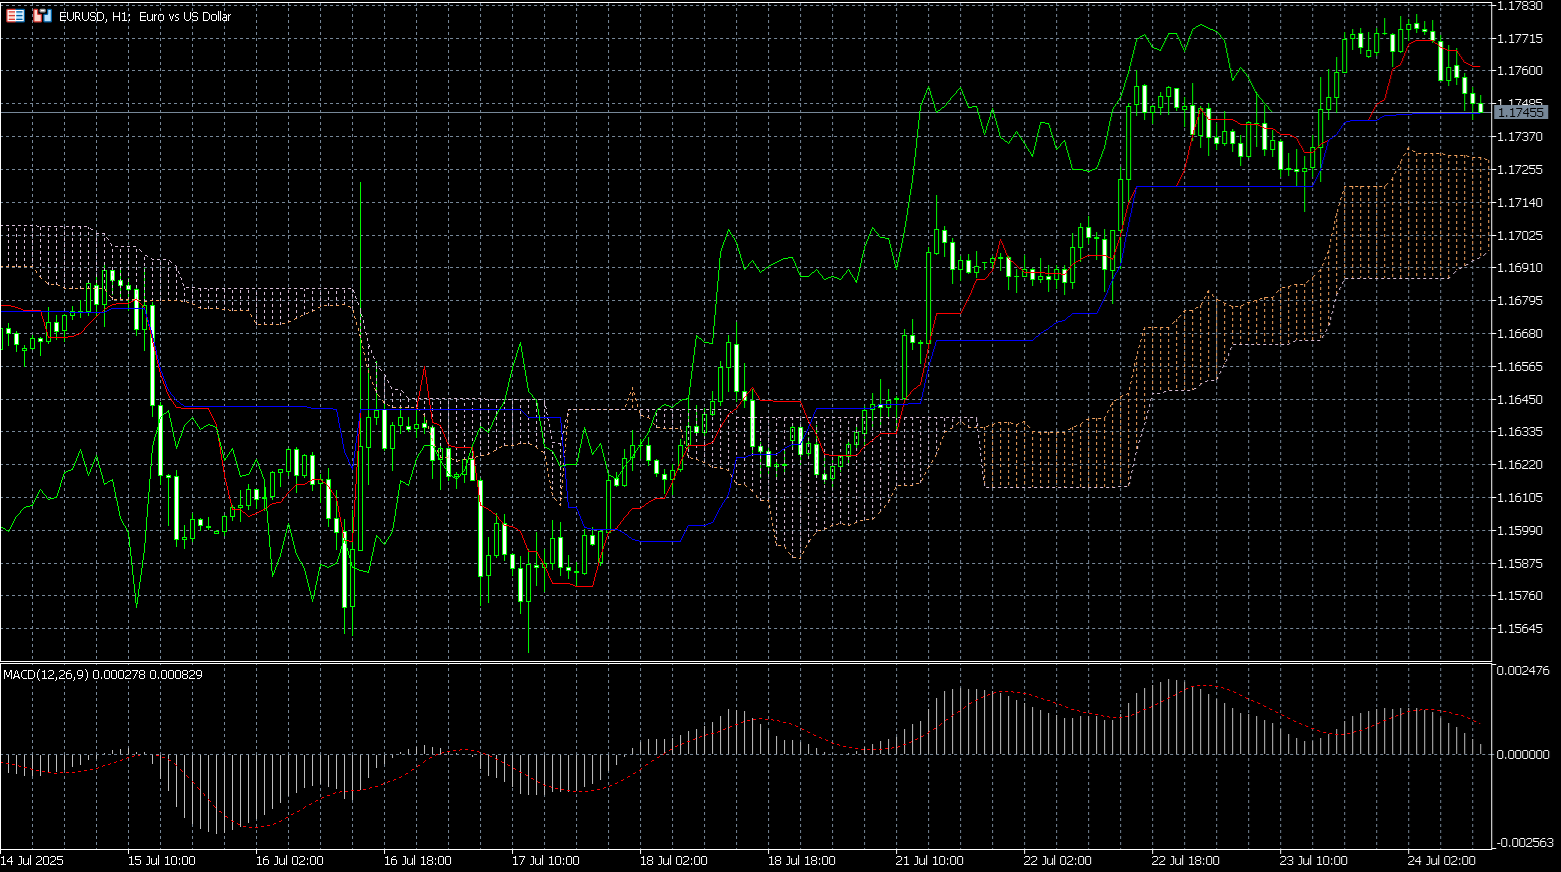Open the one-click trading panel icon
The width and height of the screenshot is (1561, 872).
coord(15,16)
